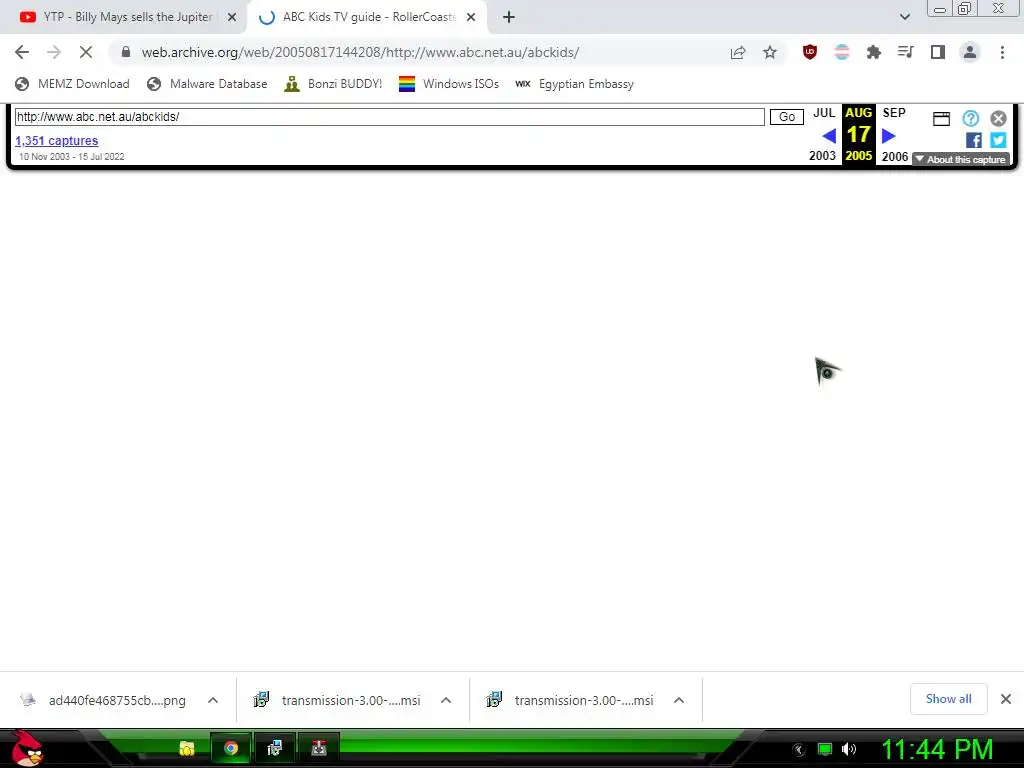Viewport: 1024px width, 768px height.
Task: Show hidden tray icons
Action: coord(799,750)
